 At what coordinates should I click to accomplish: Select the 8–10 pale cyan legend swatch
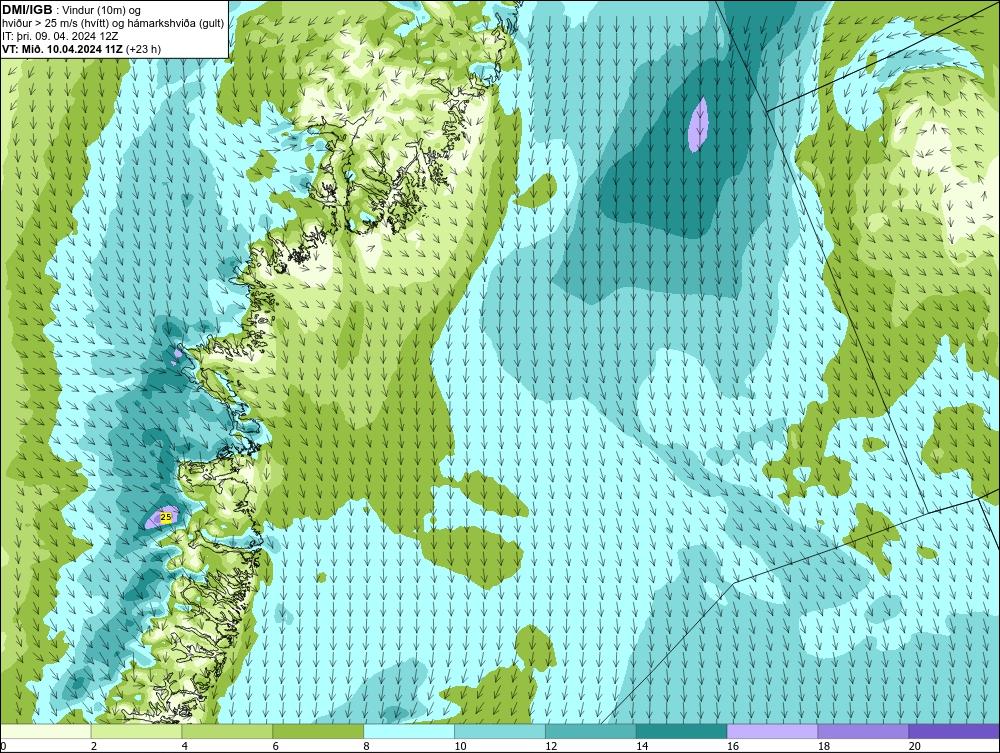409,731
